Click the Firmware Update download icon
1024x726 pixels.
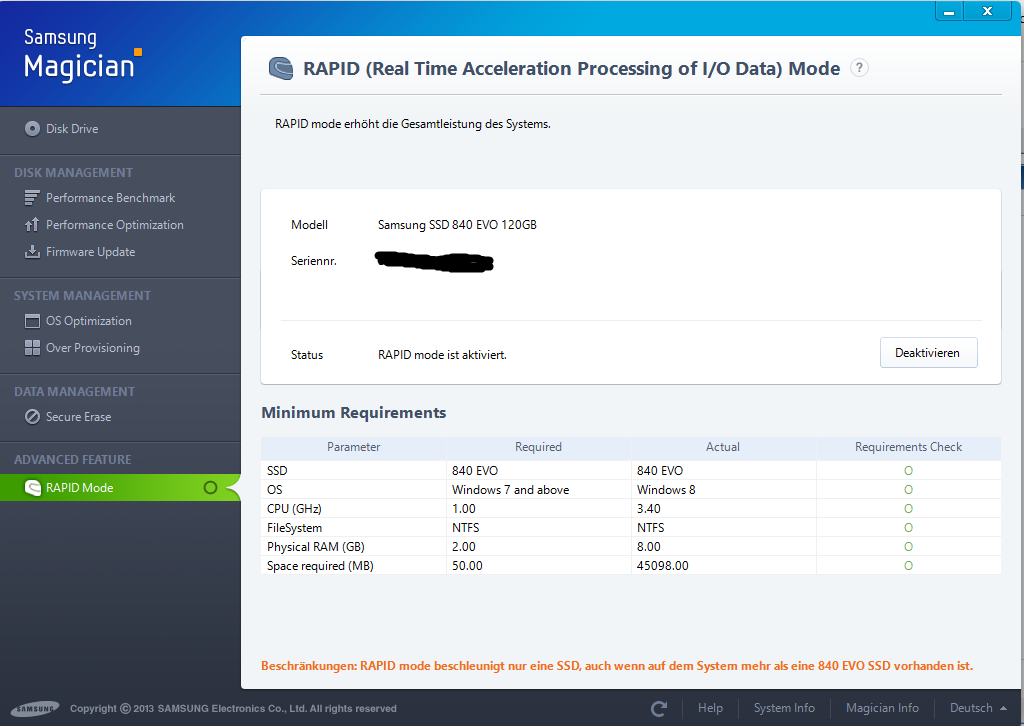[32, 251]
